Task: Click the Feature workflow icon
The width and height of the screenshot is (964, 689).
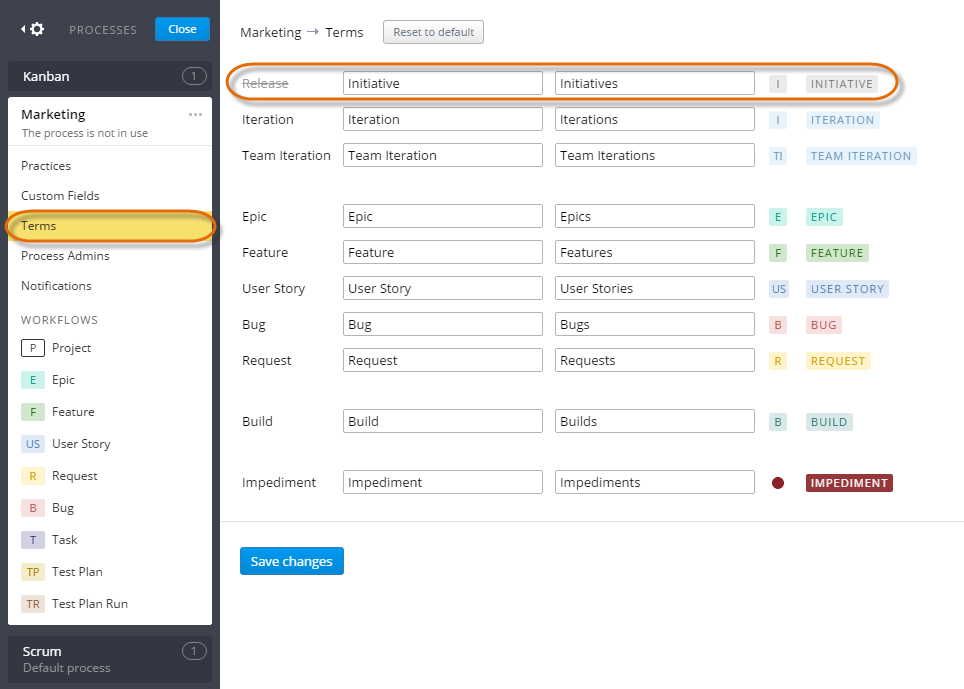Action: pyautogui.click(x=31, y=411)
